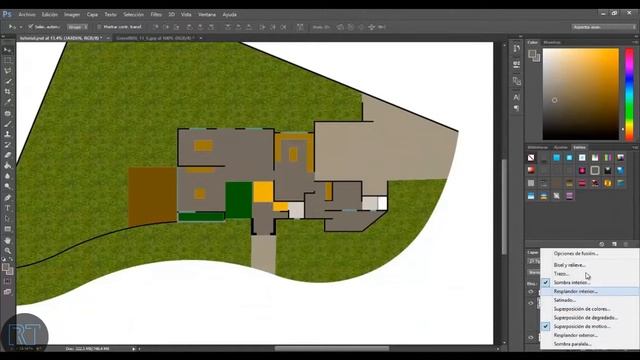Switch to the Muestras tab

(552, 42)
